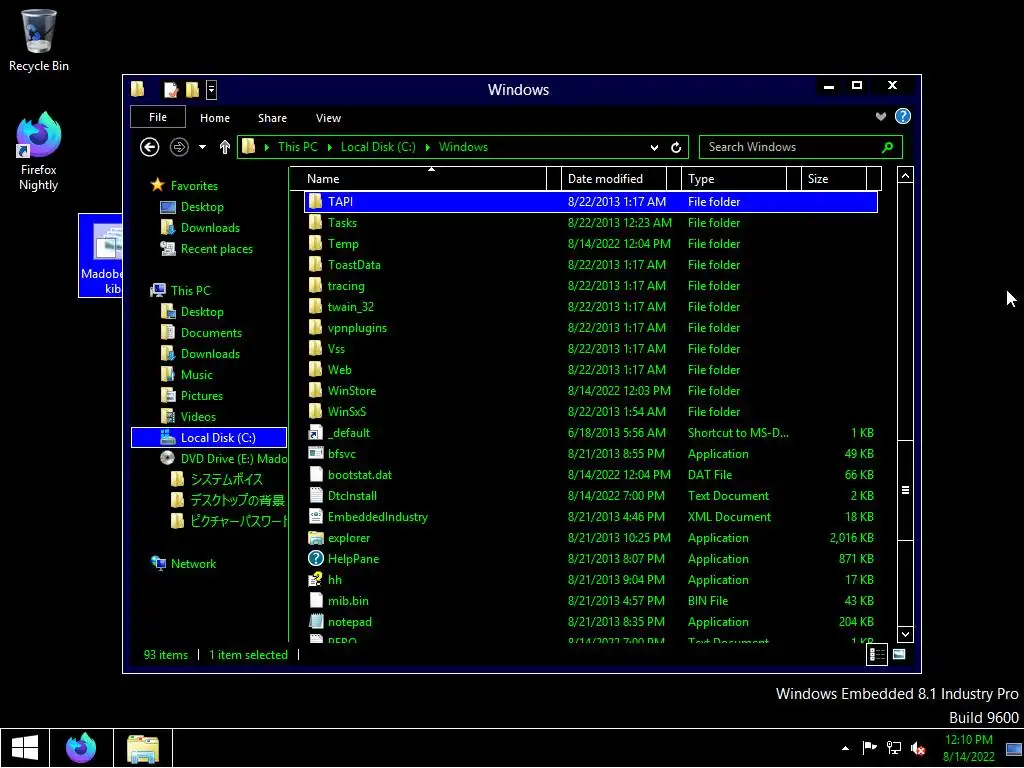The image size is (1024, 768).
Task: Launch Firefox Nightly from desktop shortcut
Action: coord(39,151)
